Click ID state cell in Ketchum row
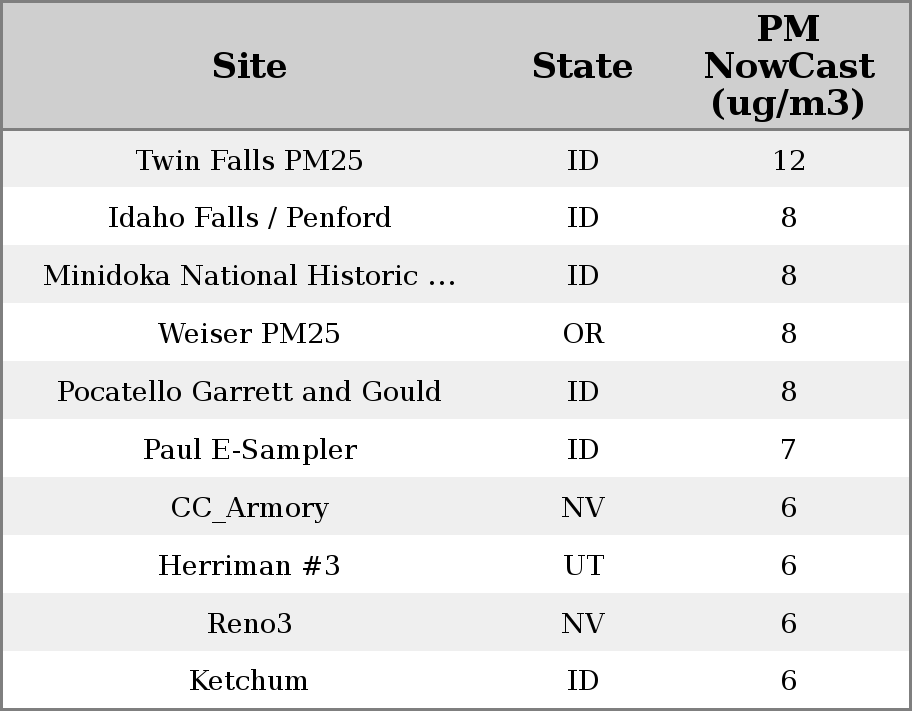The height and width of the screenshot is (711, 912). click(583, 680)
